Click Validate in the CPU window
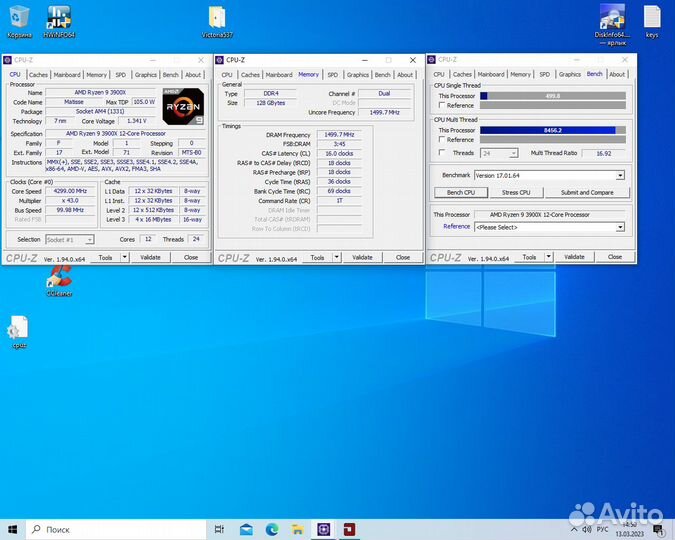The width and height of the screenshot is (675, 540). coord(150,257)
